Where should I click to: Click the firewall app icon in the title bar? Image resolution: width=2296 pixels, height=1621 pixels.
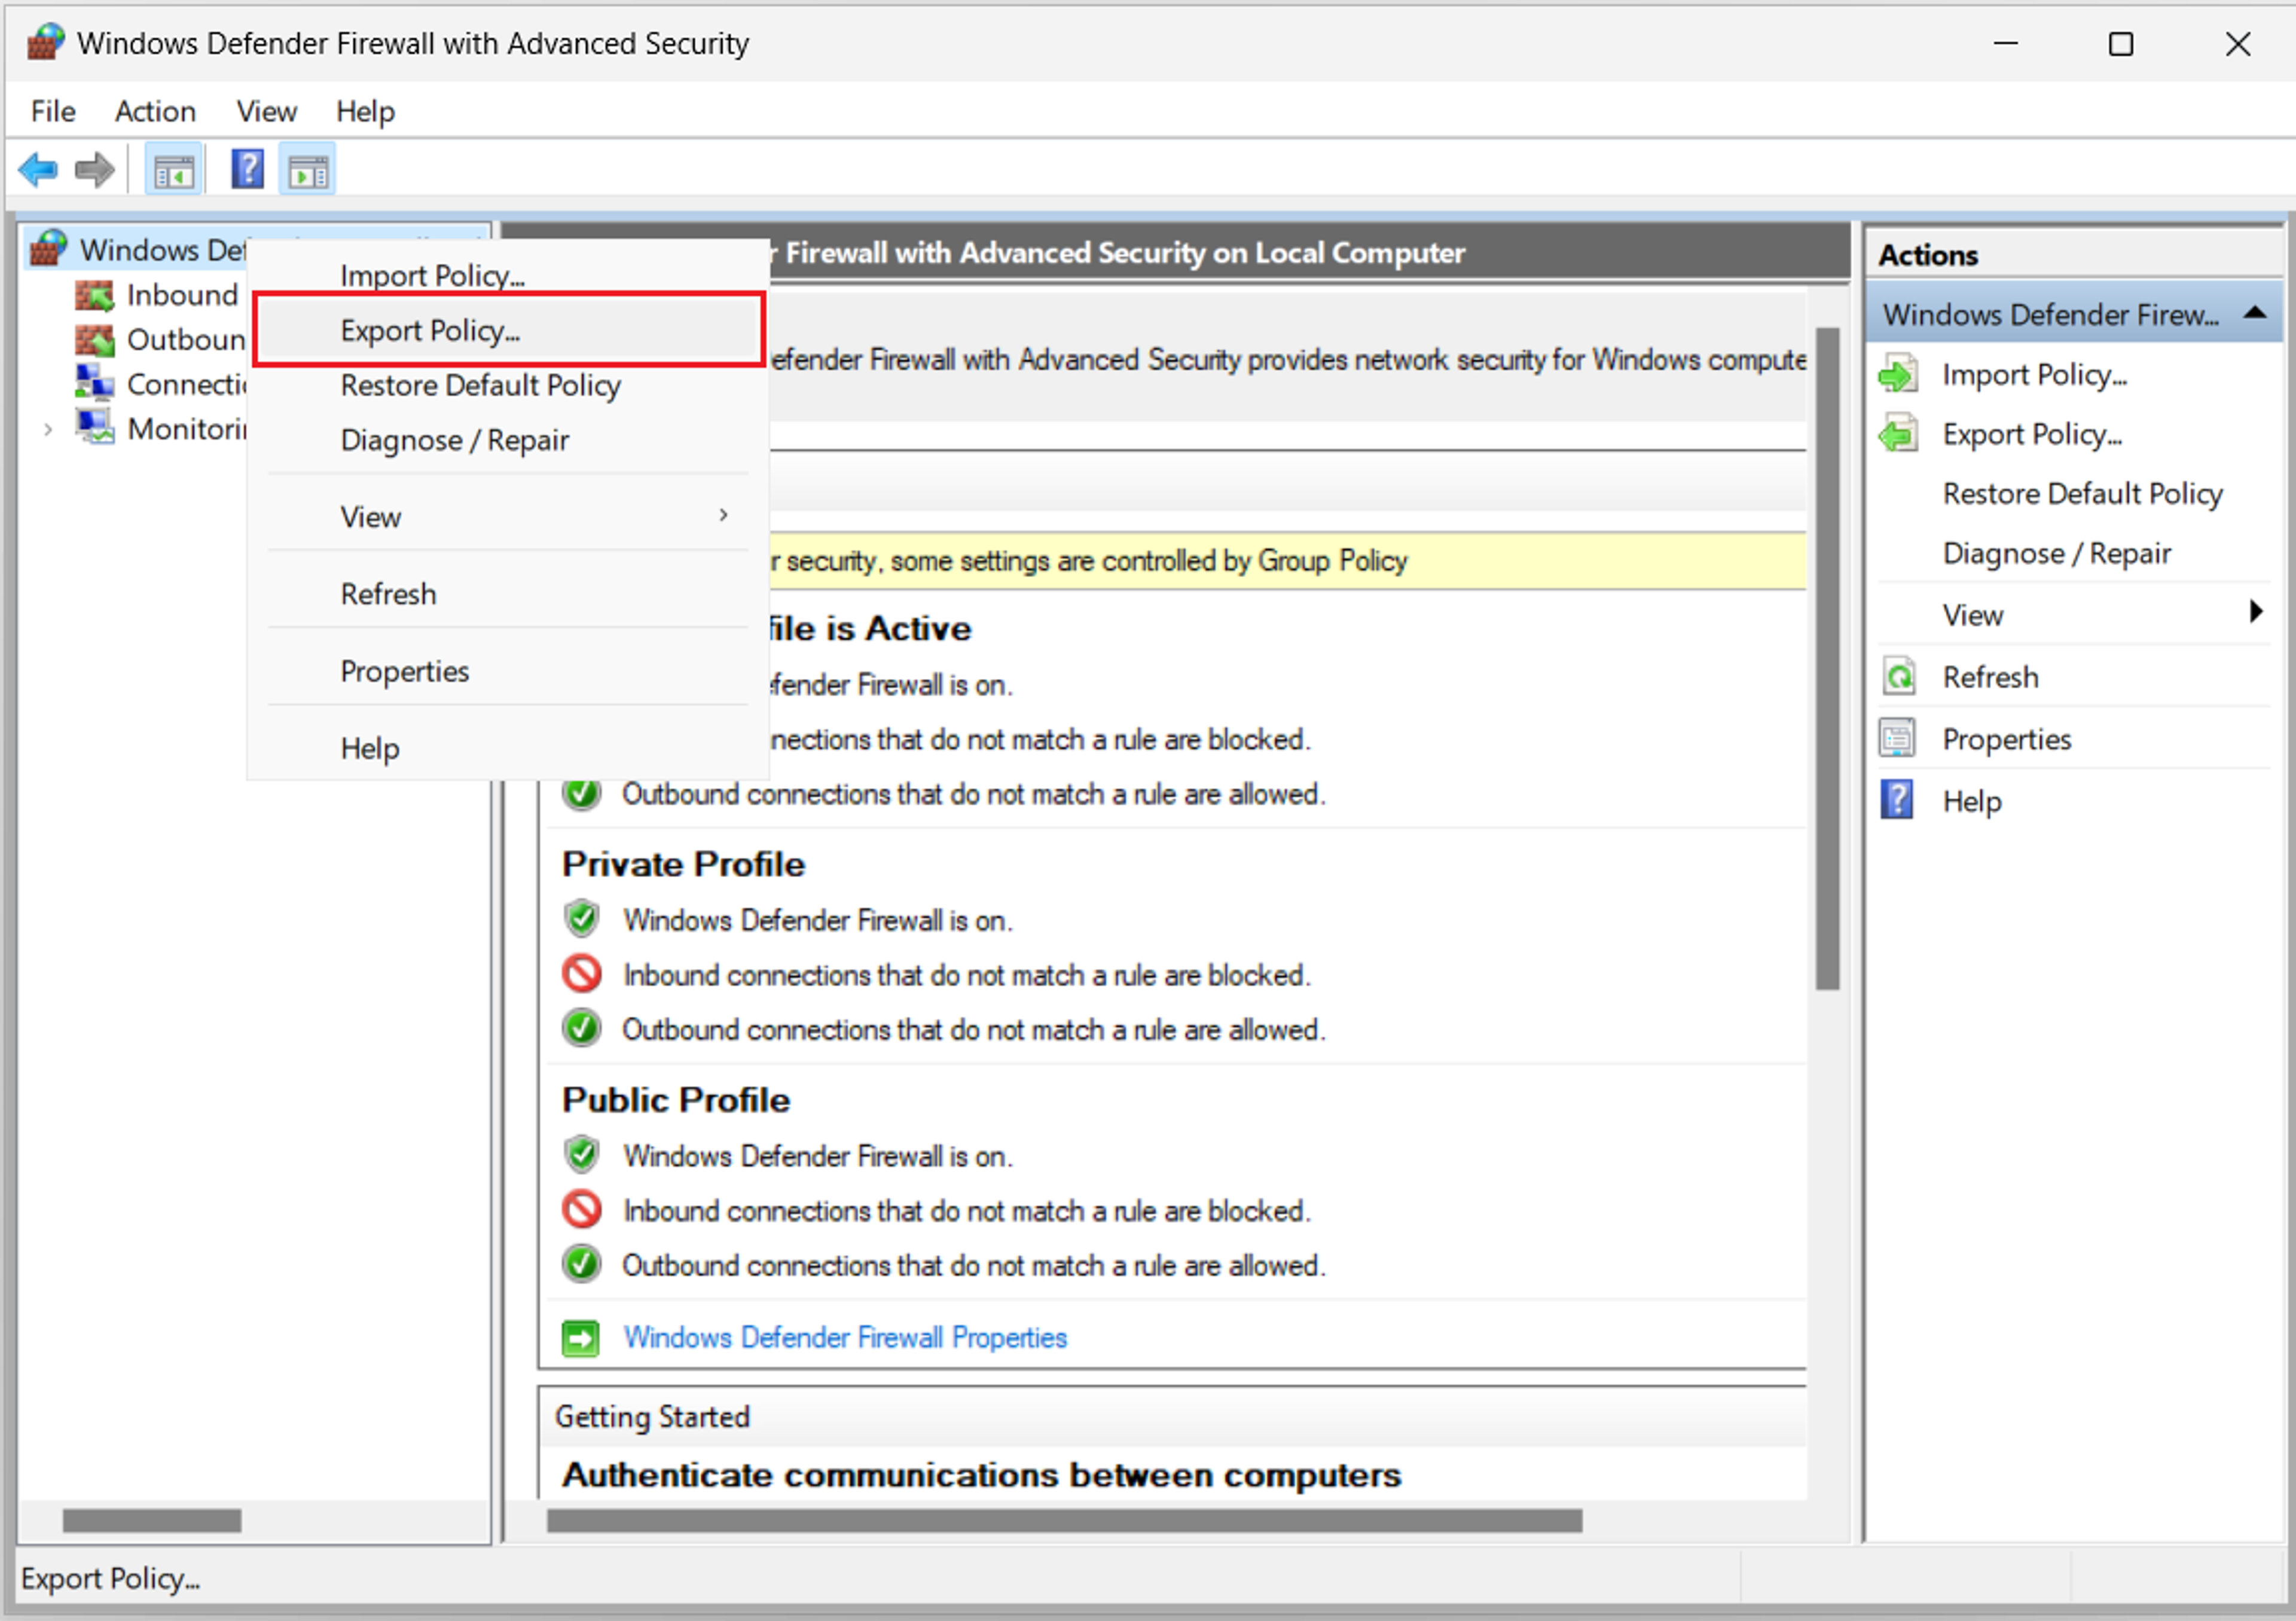[x=45, y=43]
